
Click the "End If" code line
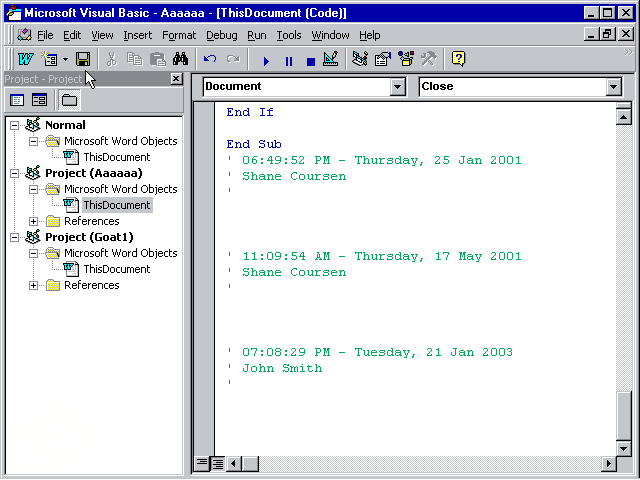(x=250, y=113)
